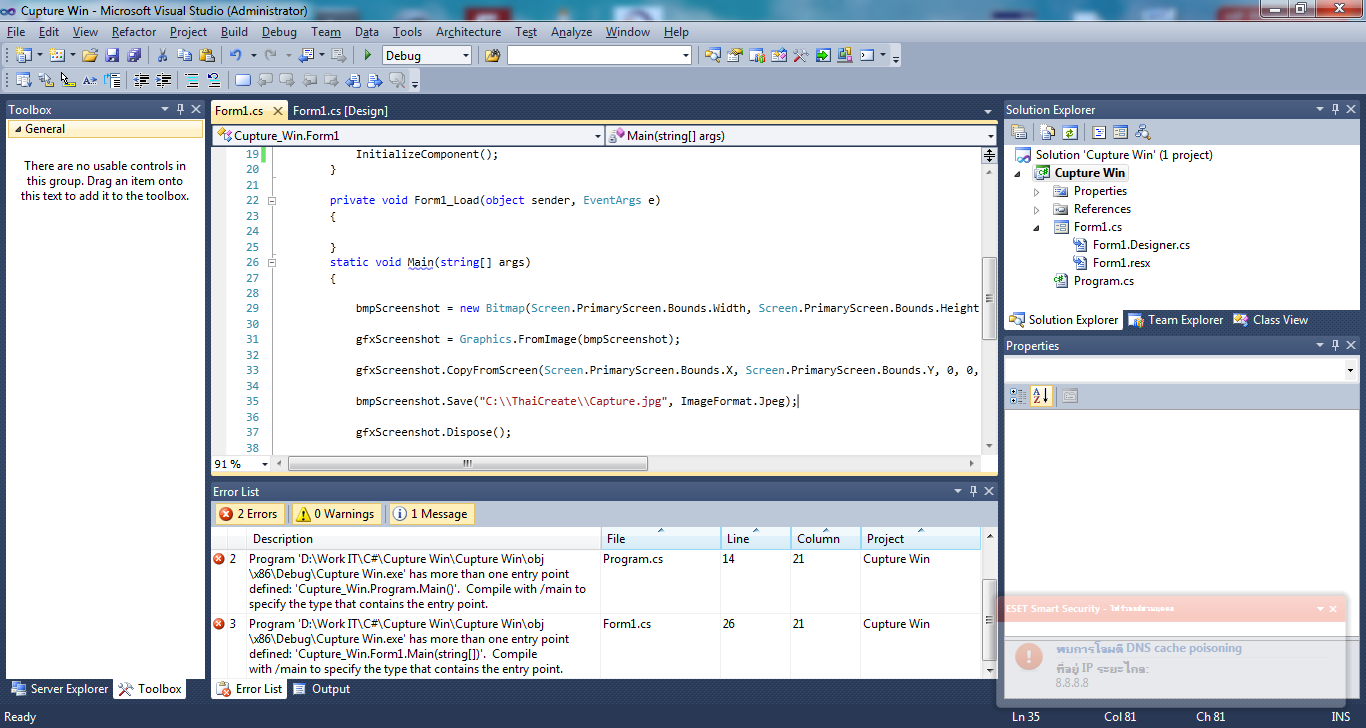
Task: Click the find combo box input field
Action: tap(592, 55)
